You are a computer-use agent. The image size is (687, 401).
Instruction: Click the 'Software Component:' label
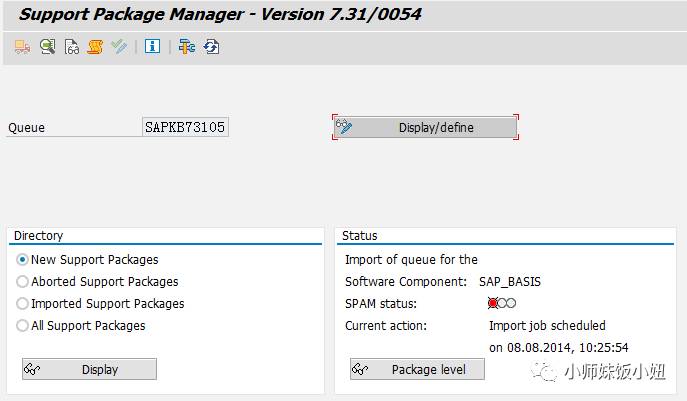tap(406, 281)
